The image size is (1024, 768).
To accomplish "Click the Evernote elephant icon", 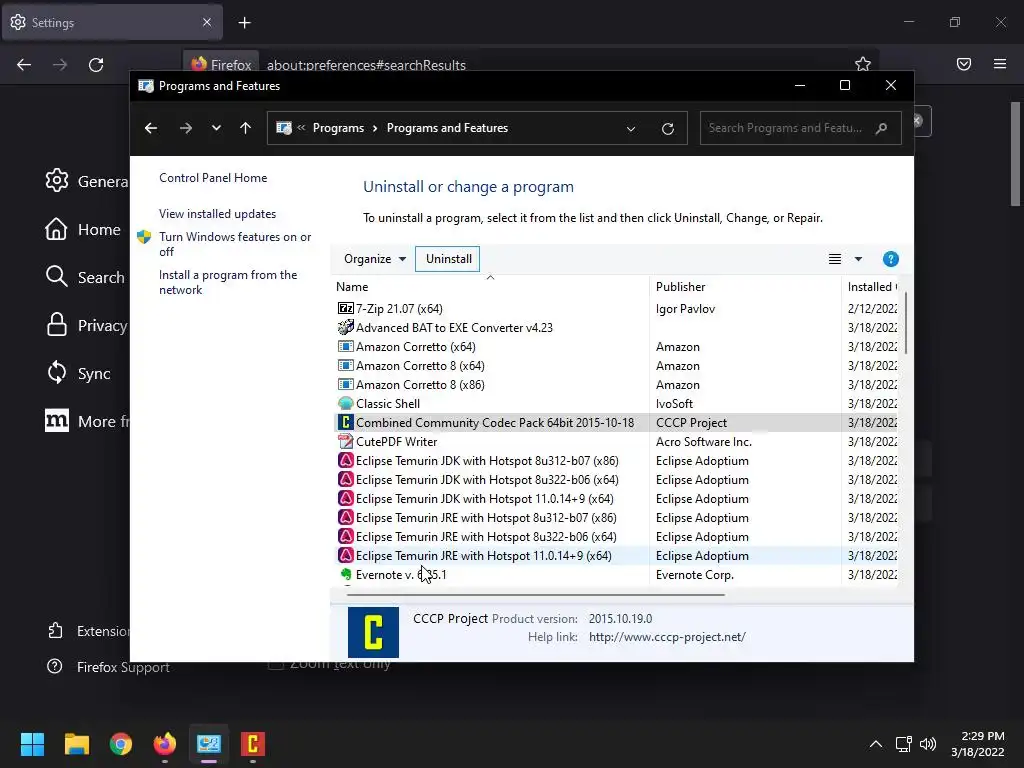I will click(345, 575).
